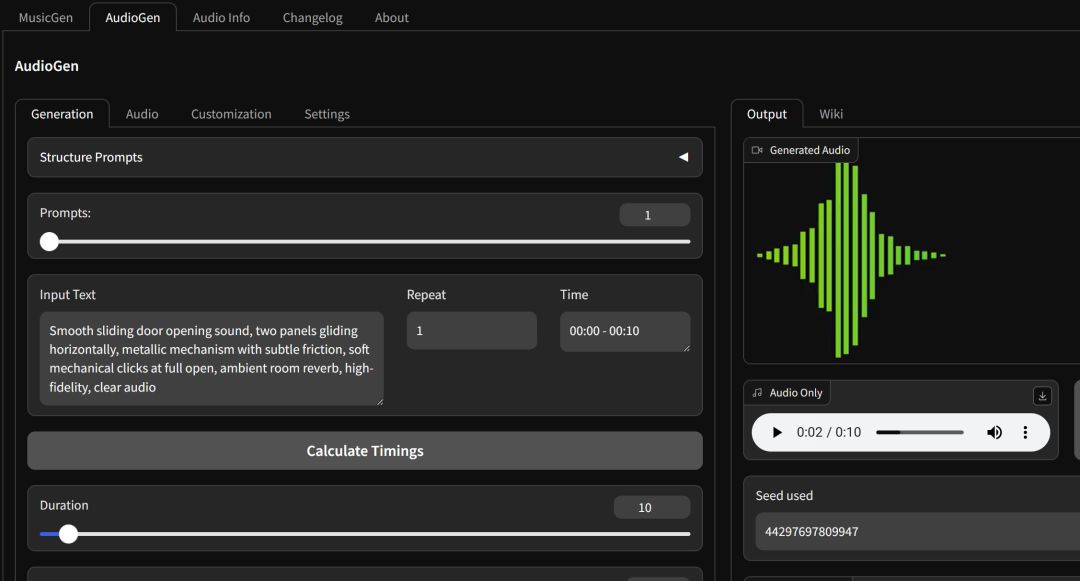Open the Audio Info tab
1080x581 pixels.
pos(221,17)
